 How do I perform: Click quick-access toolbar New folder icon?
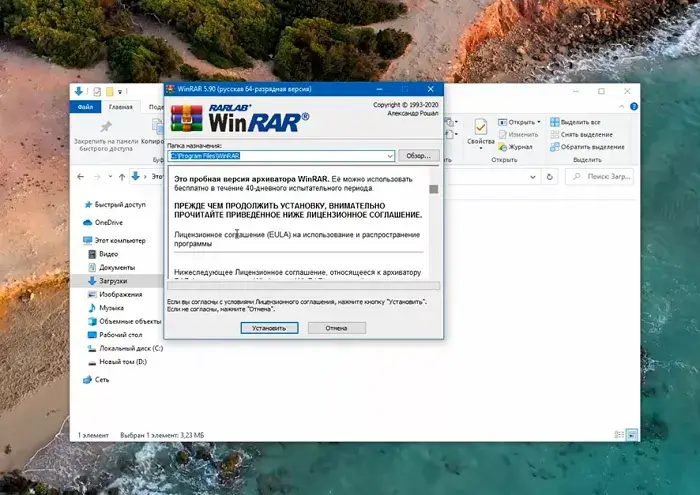[109, 92]
